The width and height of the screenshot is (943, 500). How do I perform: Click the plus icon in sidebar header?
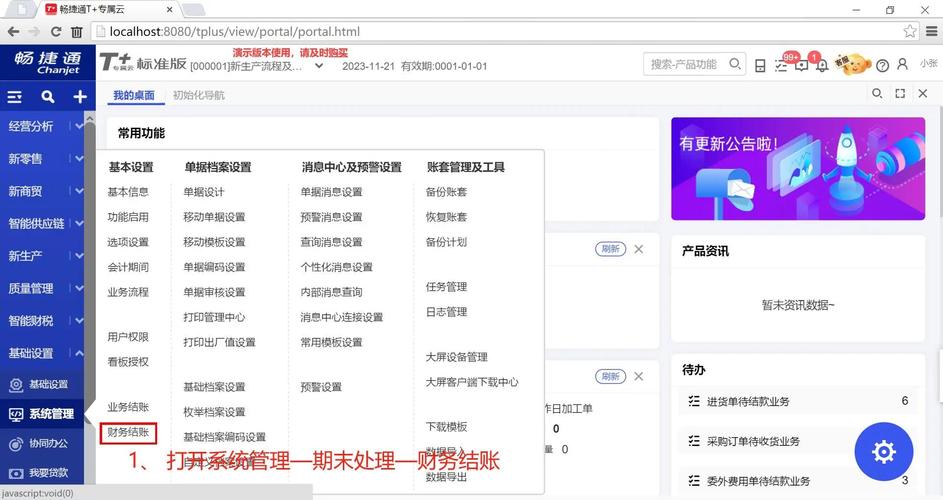click(x=79, y=96)
